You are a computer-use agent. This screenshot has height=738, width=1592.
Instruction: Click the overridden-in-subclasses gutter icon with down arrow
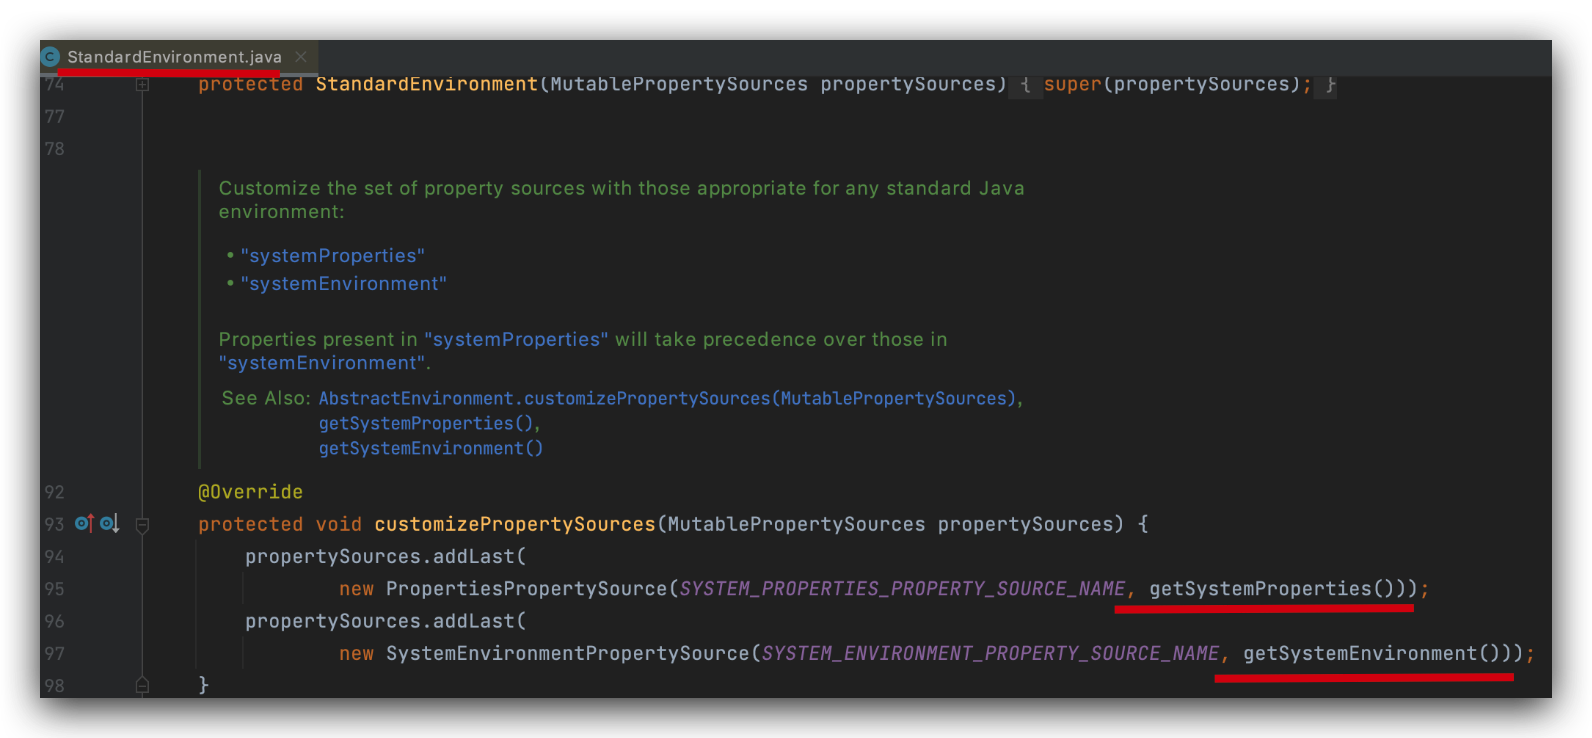(110, 523)
